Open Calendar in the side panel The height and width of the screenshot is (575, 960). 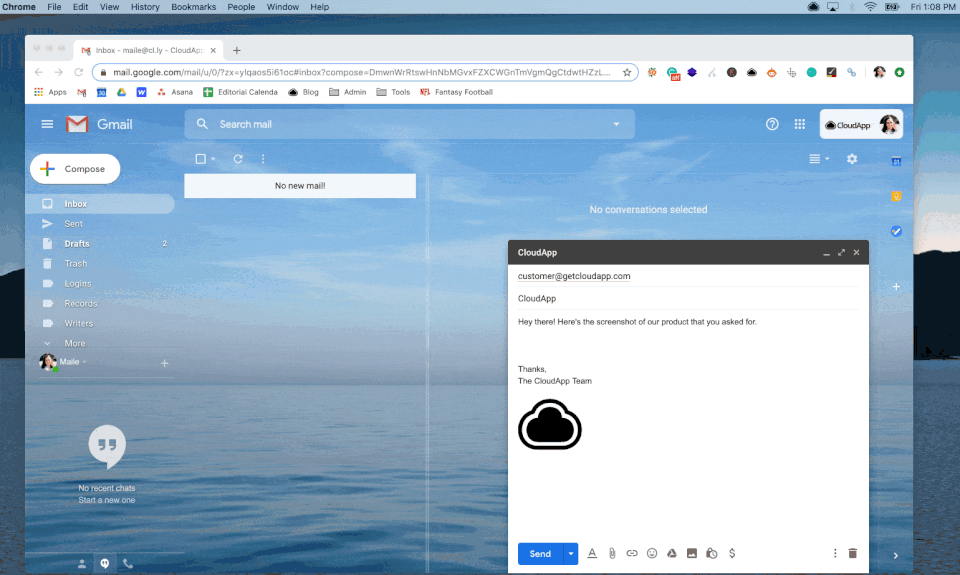[x=896, y=161]
